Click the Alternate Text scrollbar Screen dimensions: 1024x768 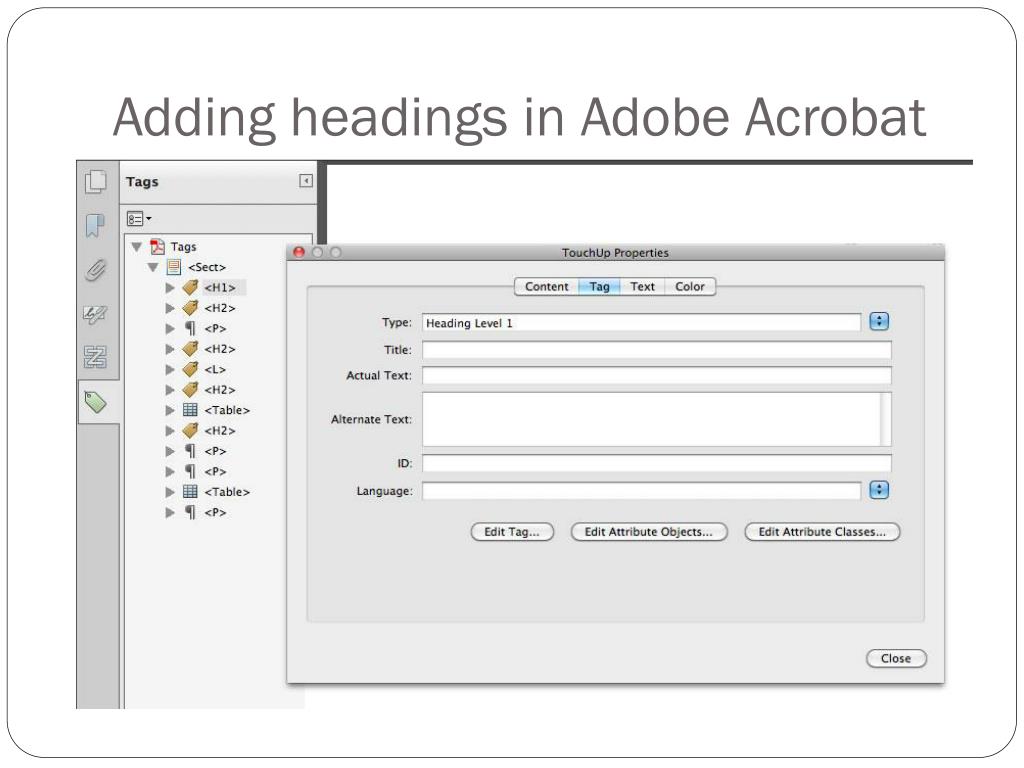click(x=886, y=419)
